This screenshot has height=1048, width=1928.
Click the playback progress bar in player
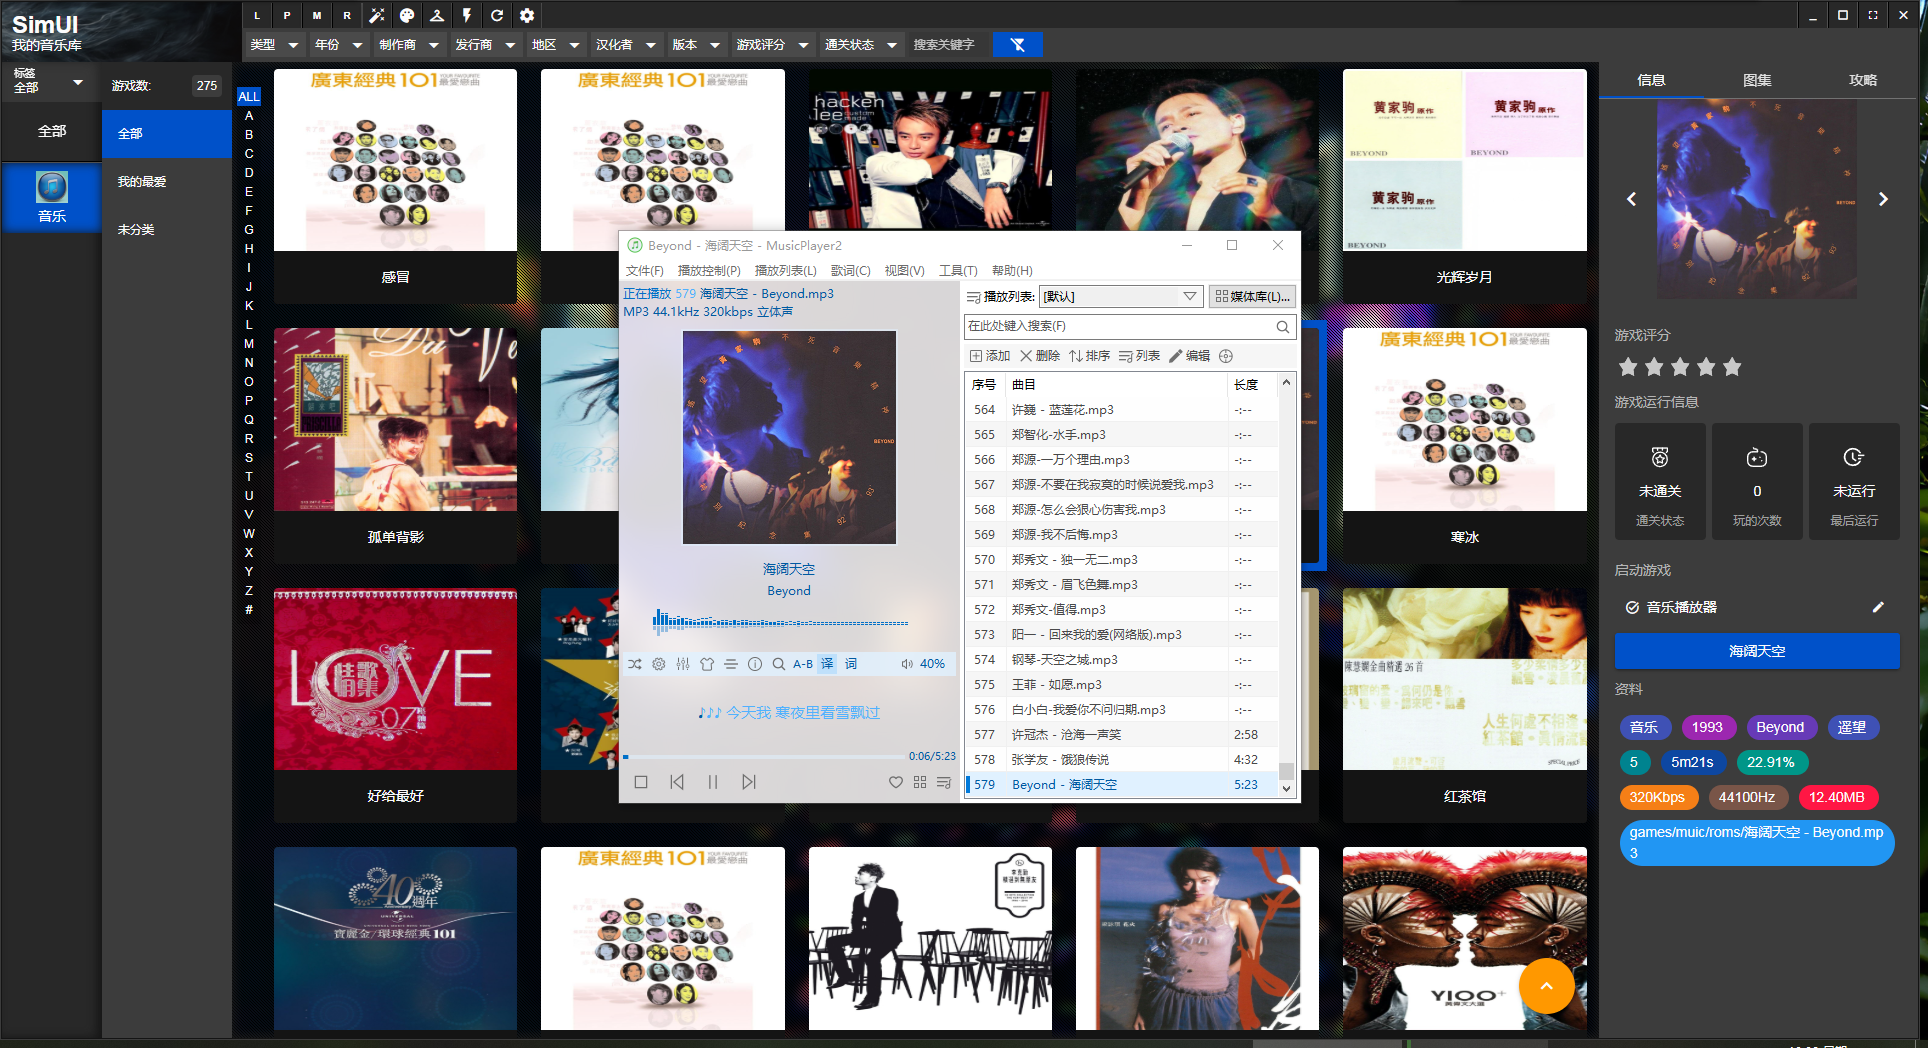(765, 757)
